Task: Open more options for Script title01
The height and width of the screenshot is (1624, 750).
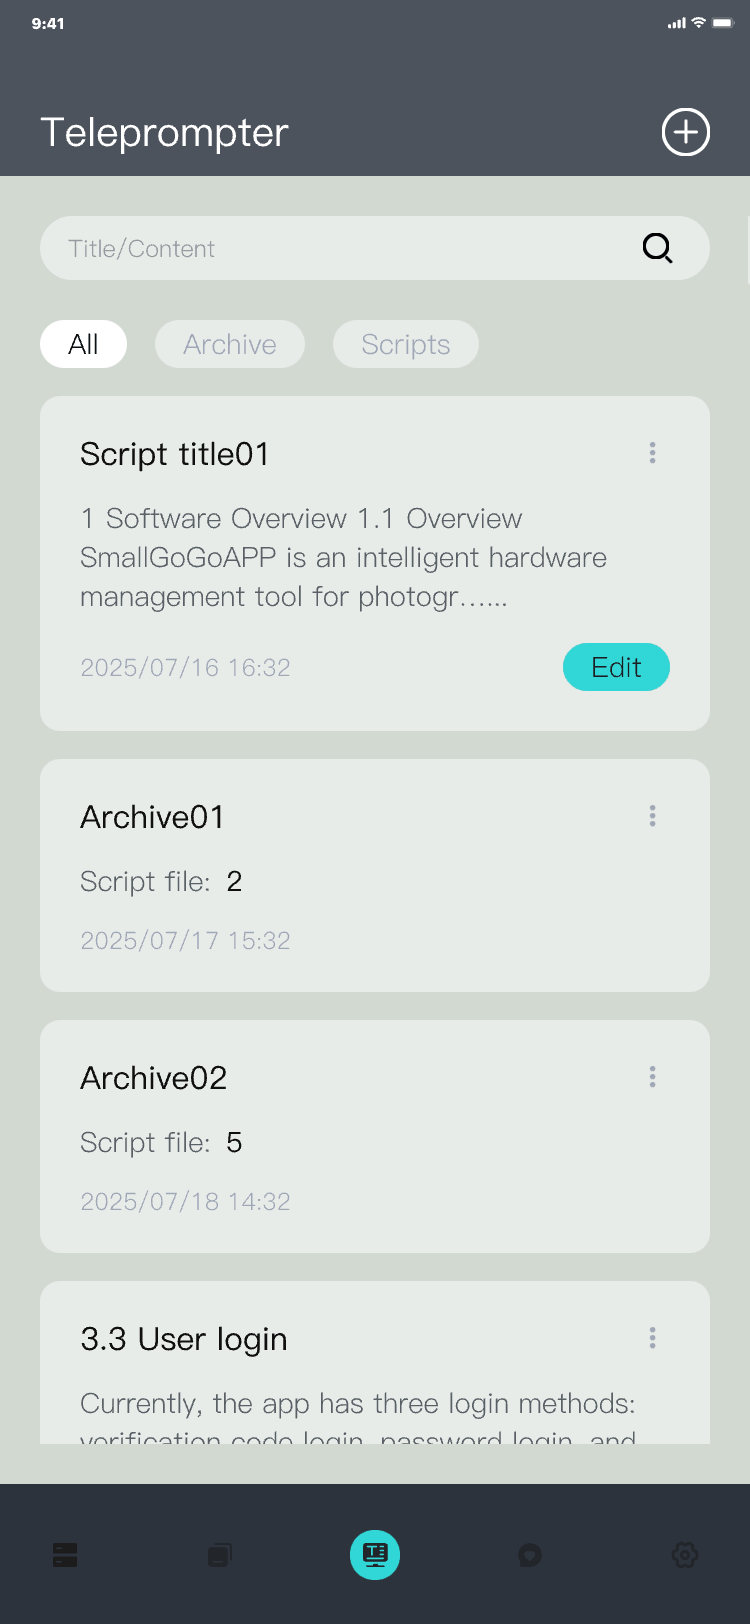Action: 652,453
